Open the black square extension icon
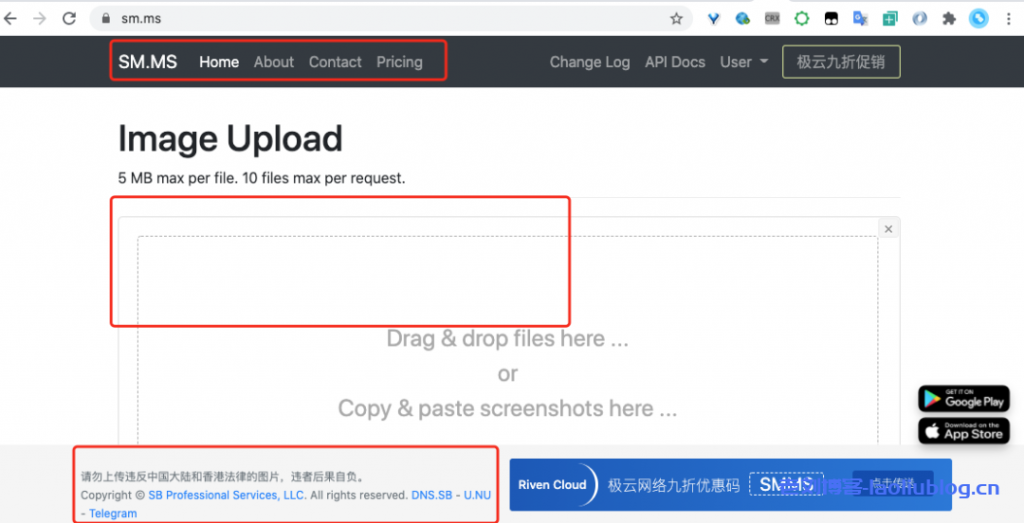Viewport: 1024px width, 523px height. [x=831, y=19]
